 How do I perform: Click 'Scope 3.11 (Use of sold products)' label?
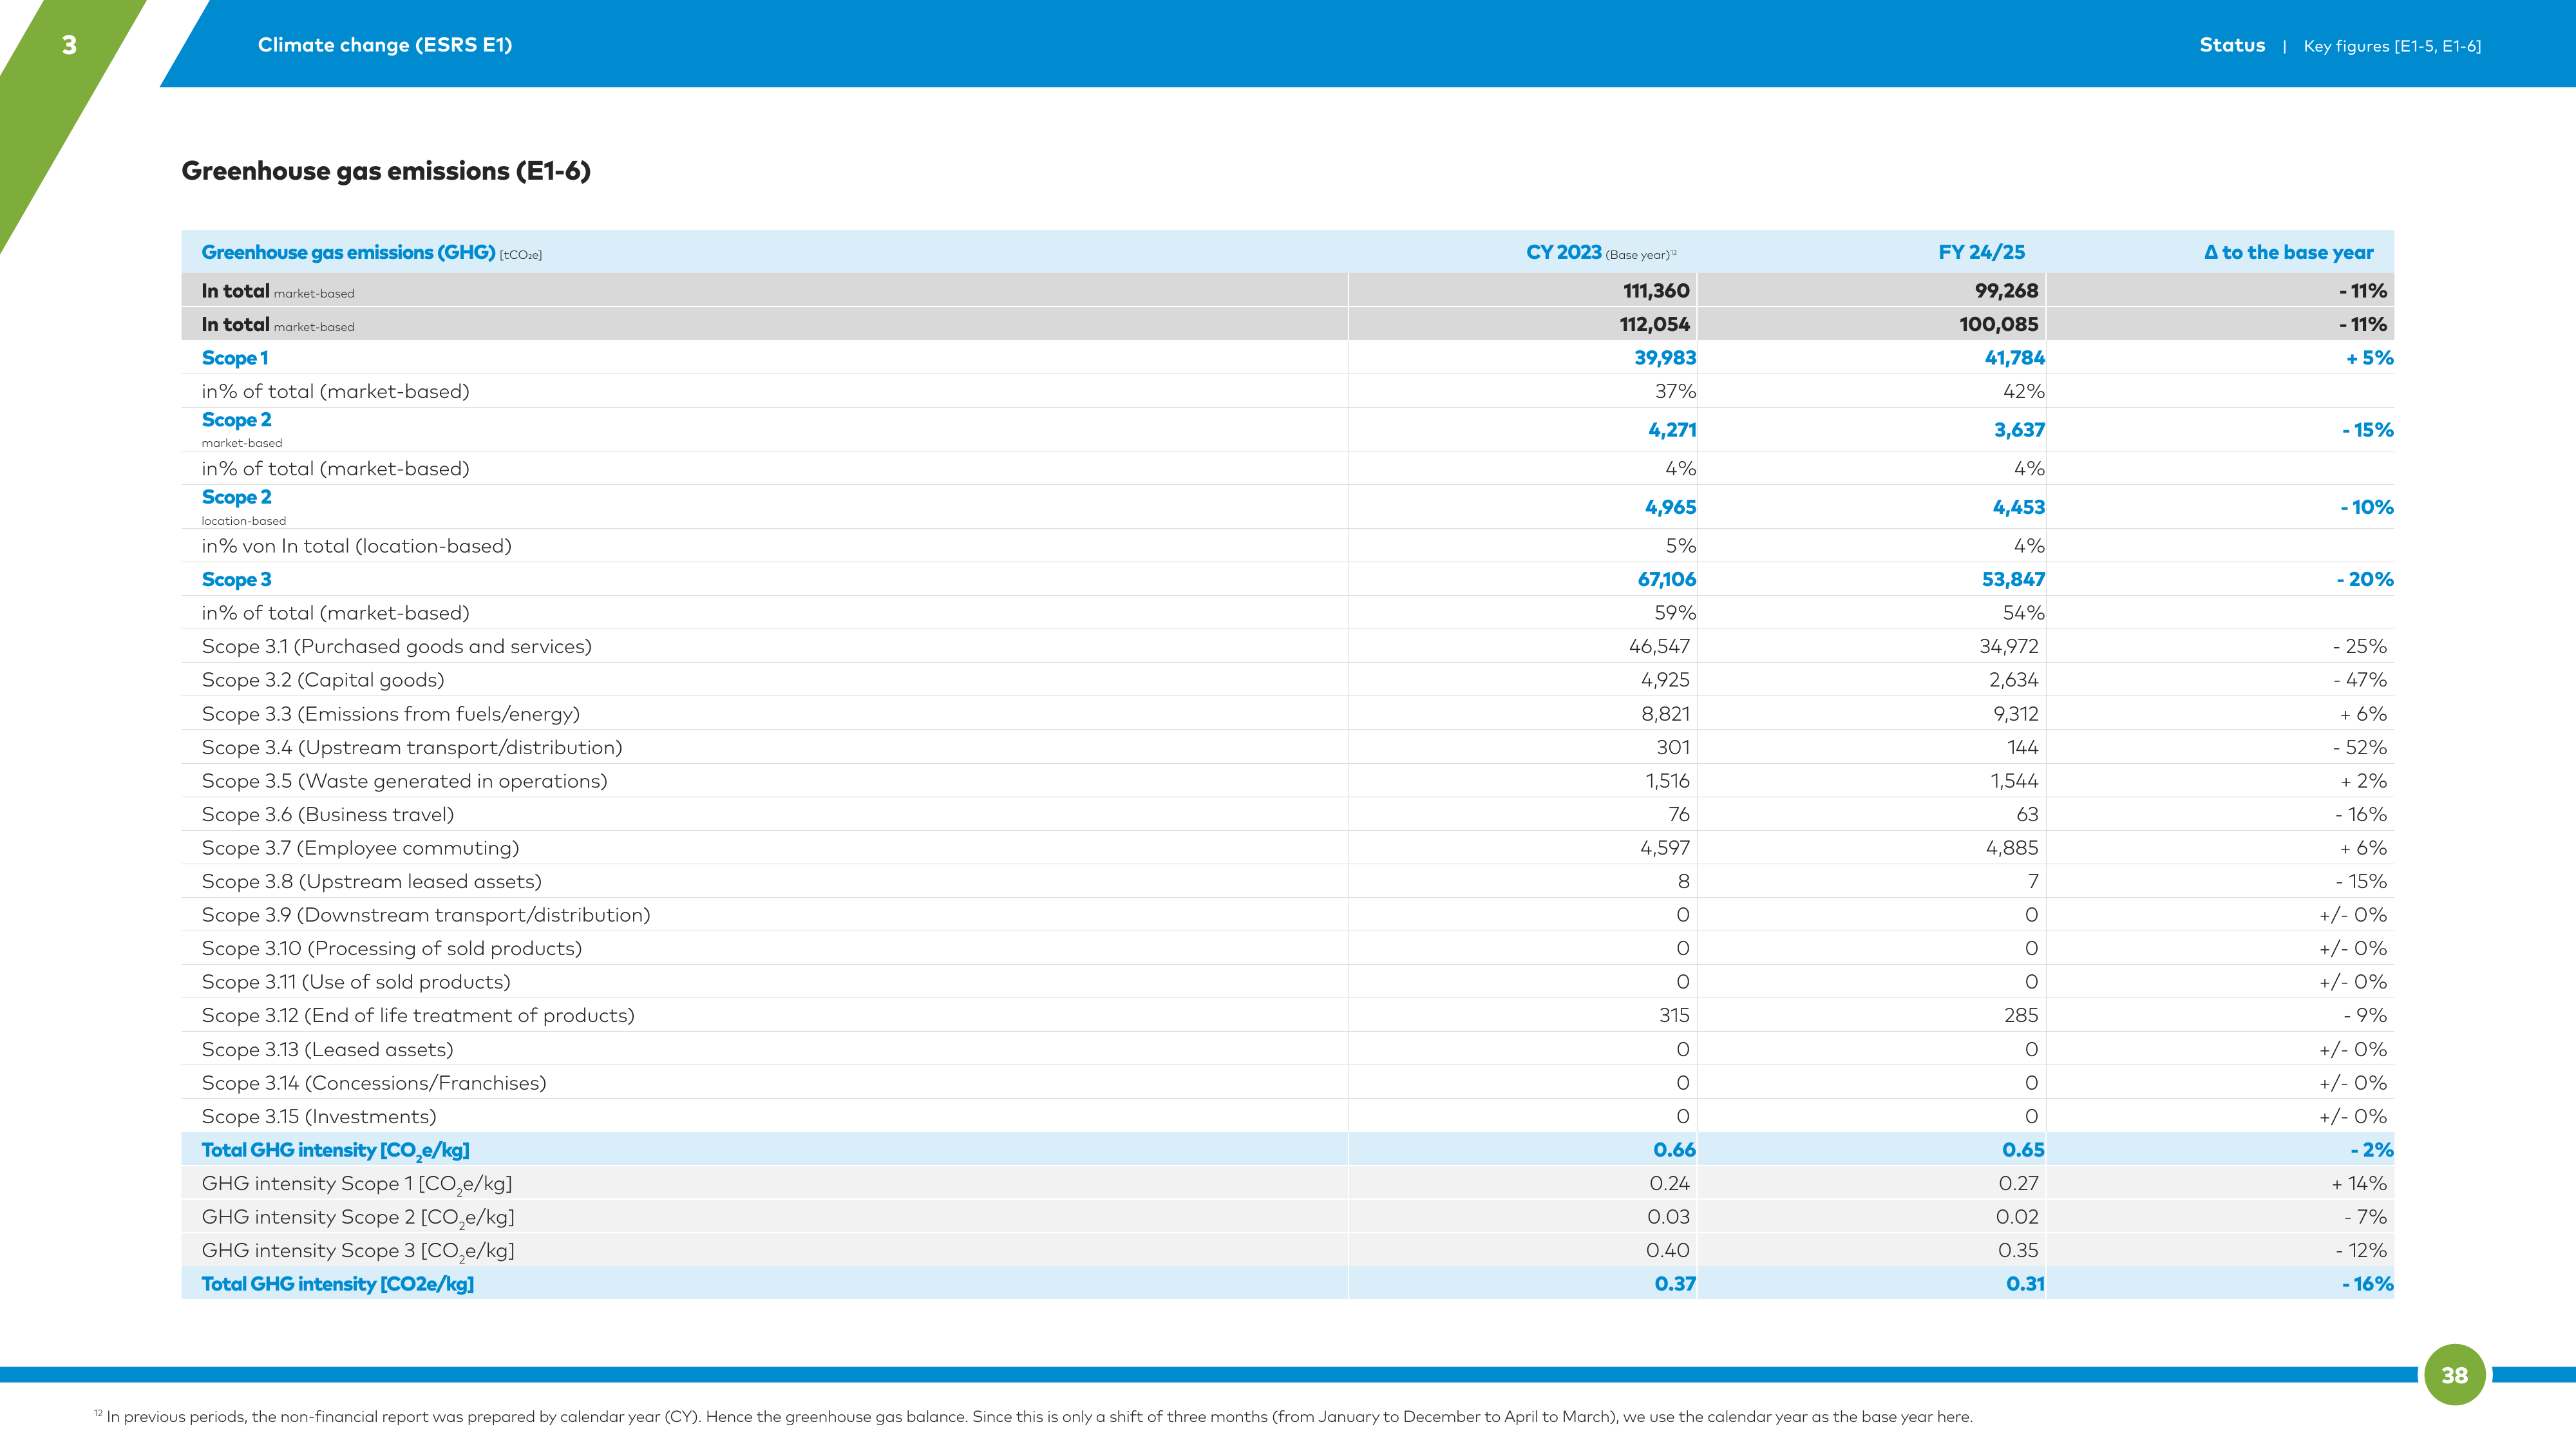[356, 982]
